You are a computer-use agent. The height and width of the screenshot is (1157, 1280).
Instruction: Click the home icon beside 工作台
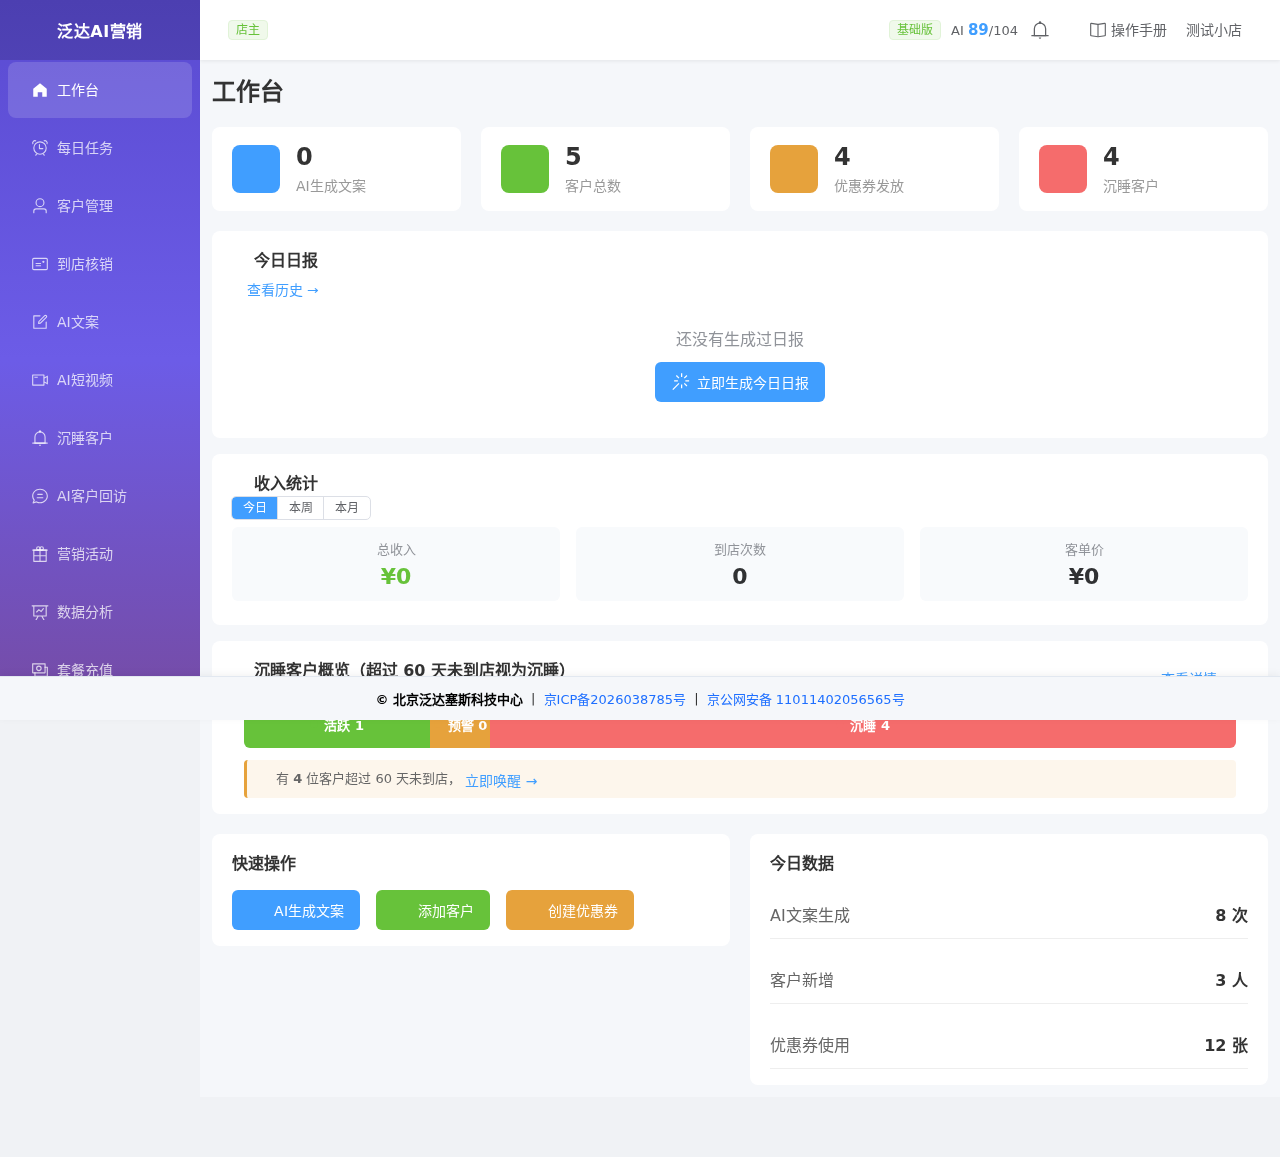(40, 90)
